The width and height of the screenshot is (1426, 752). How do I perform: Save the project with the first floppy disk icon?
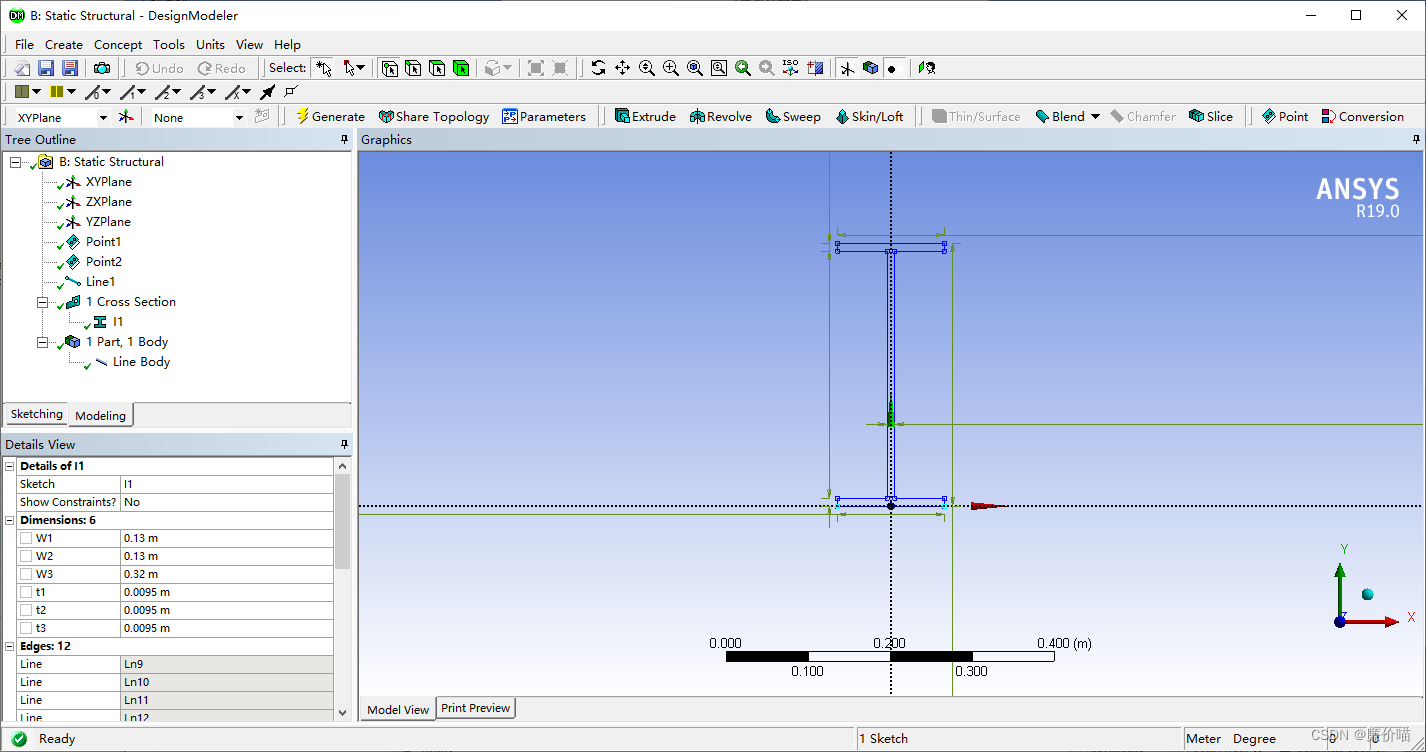(x=46, y=68)
